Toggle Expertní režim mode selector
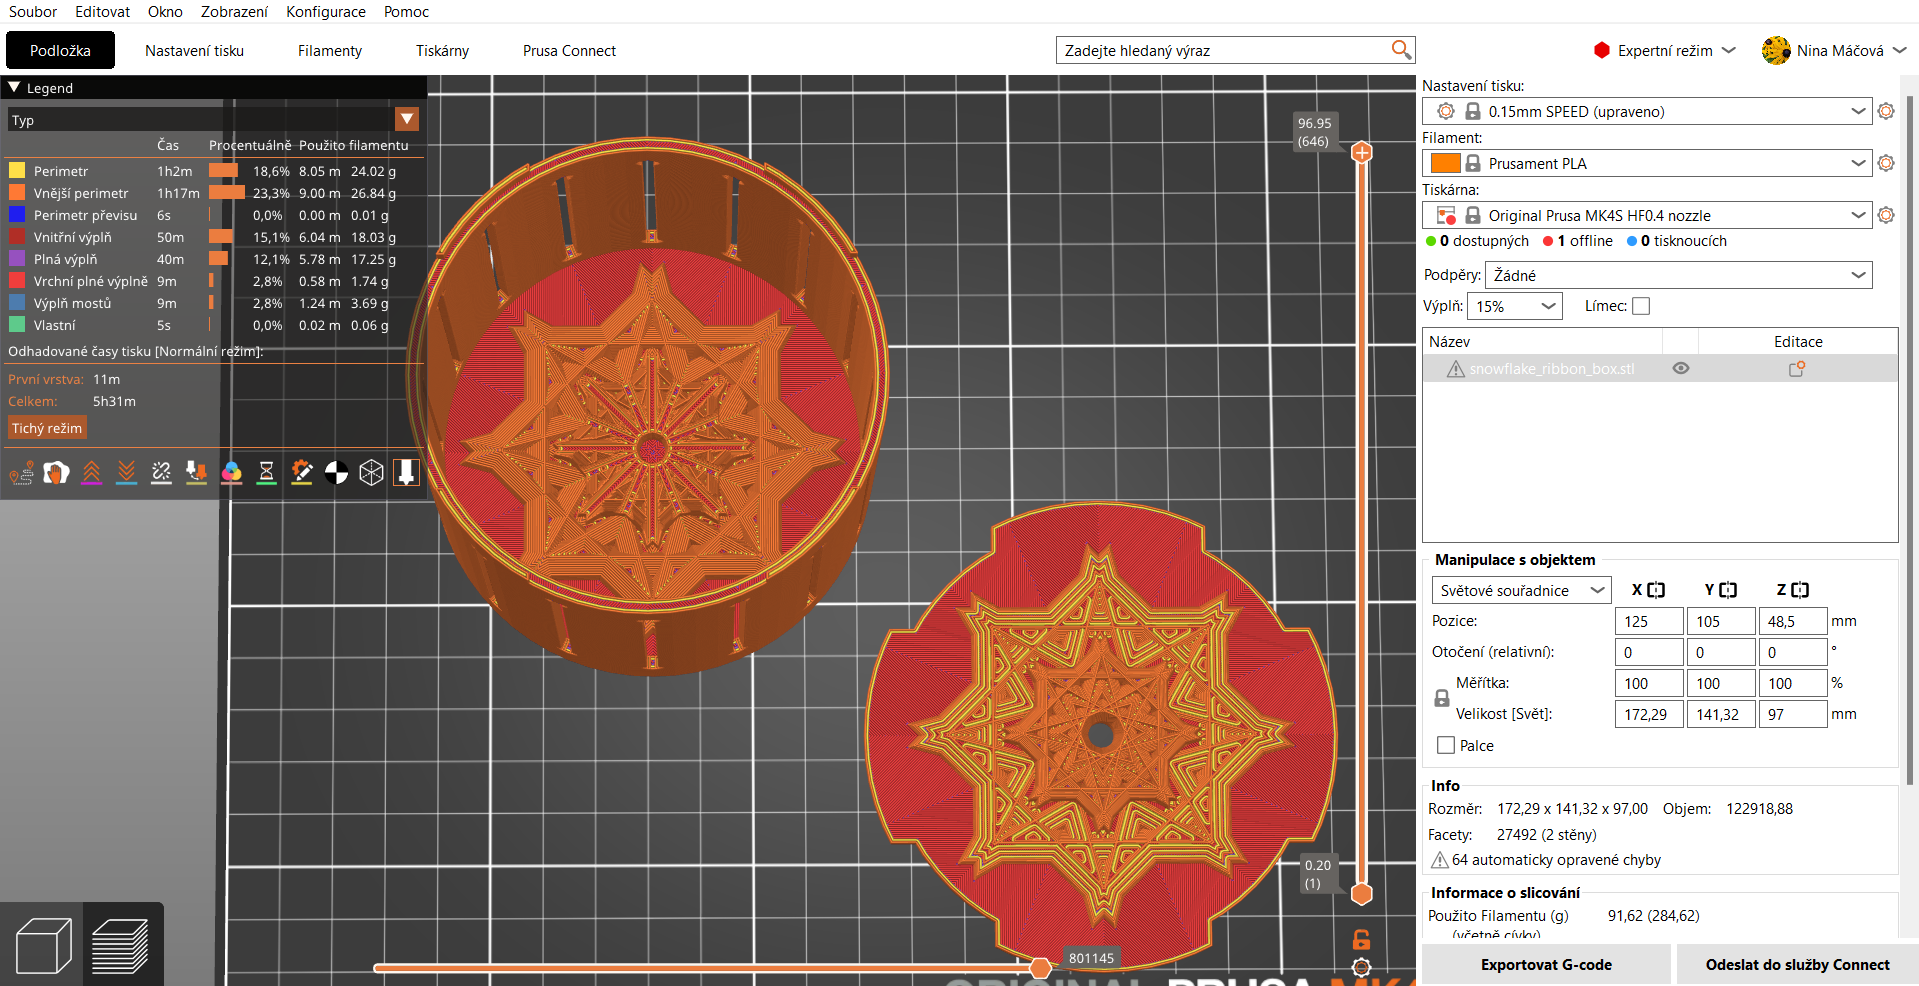Image resolution: width=1919 pixels, height=986 pixels. (1665, 50)
